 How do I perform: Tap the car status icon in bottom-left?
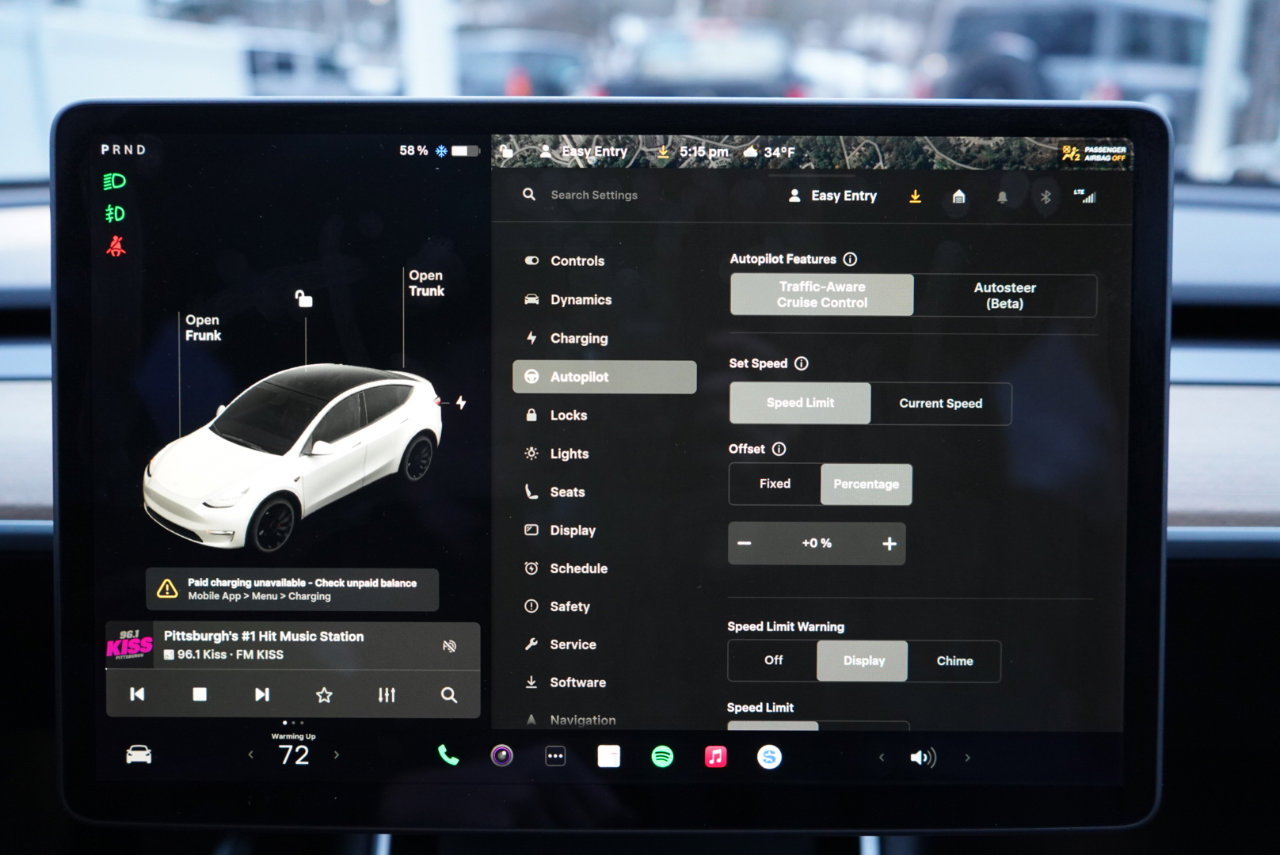coord(138,756)
